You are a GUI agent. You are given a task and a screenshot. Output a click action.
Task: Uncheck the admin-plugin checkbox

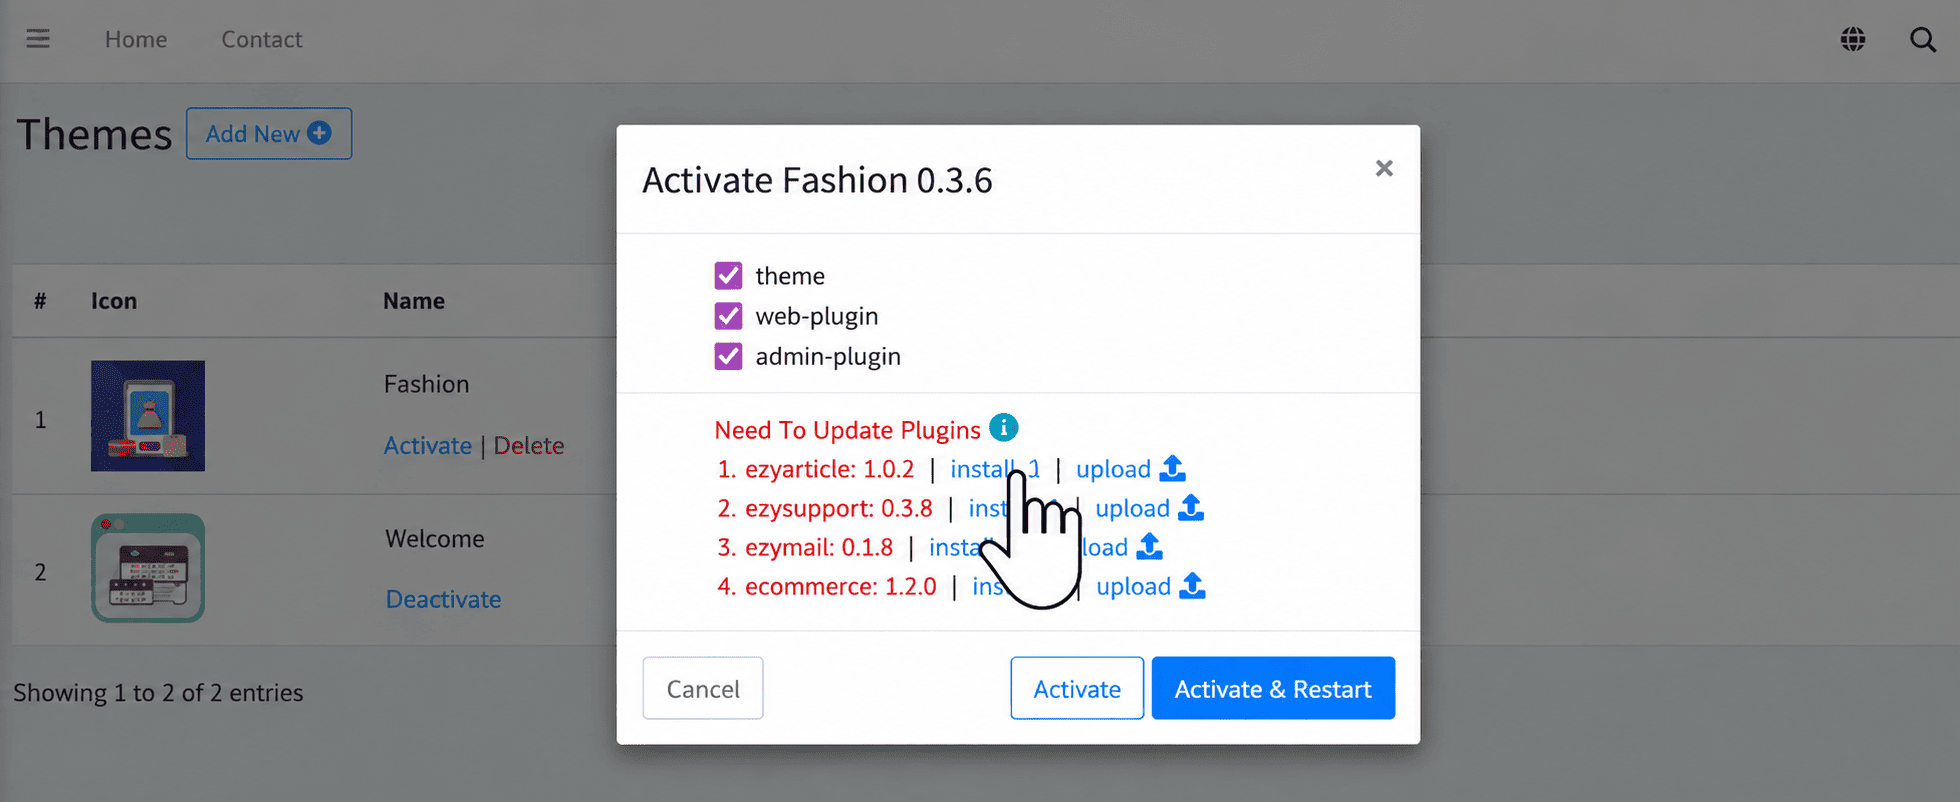(x=728, y=356)
